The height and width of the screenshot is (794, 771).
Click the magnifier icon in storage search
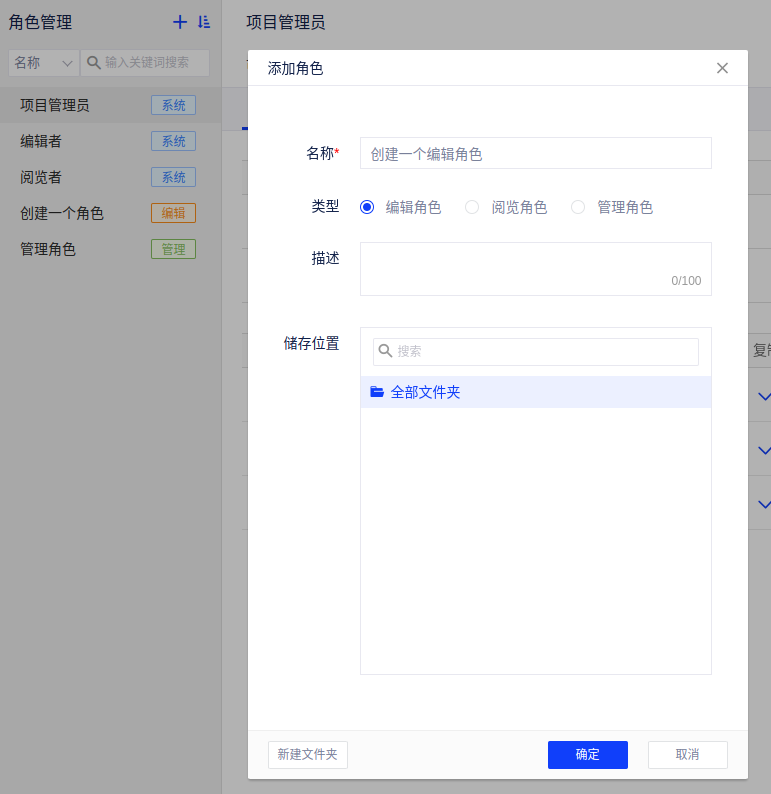pyautogui.click(x=385, y=351)
